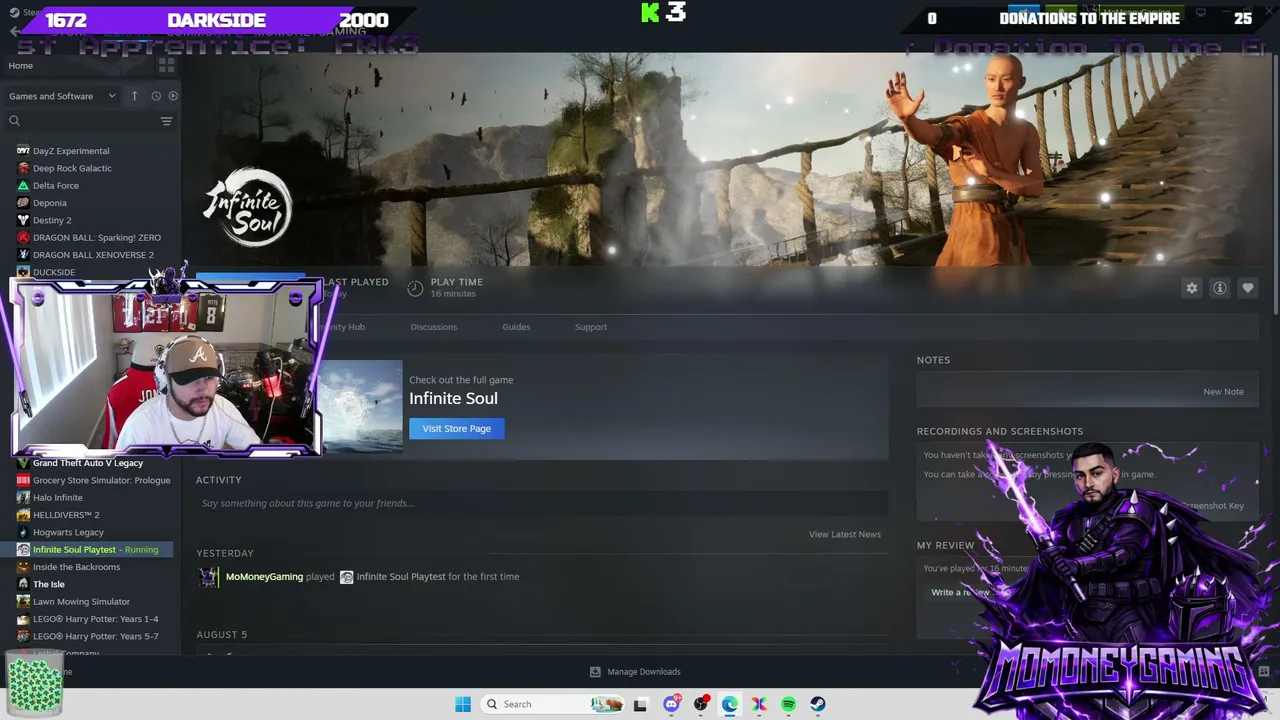The image size is (1280, 720).
Task: Show ready-to-play games with the play filter icon
Action: 173,96
